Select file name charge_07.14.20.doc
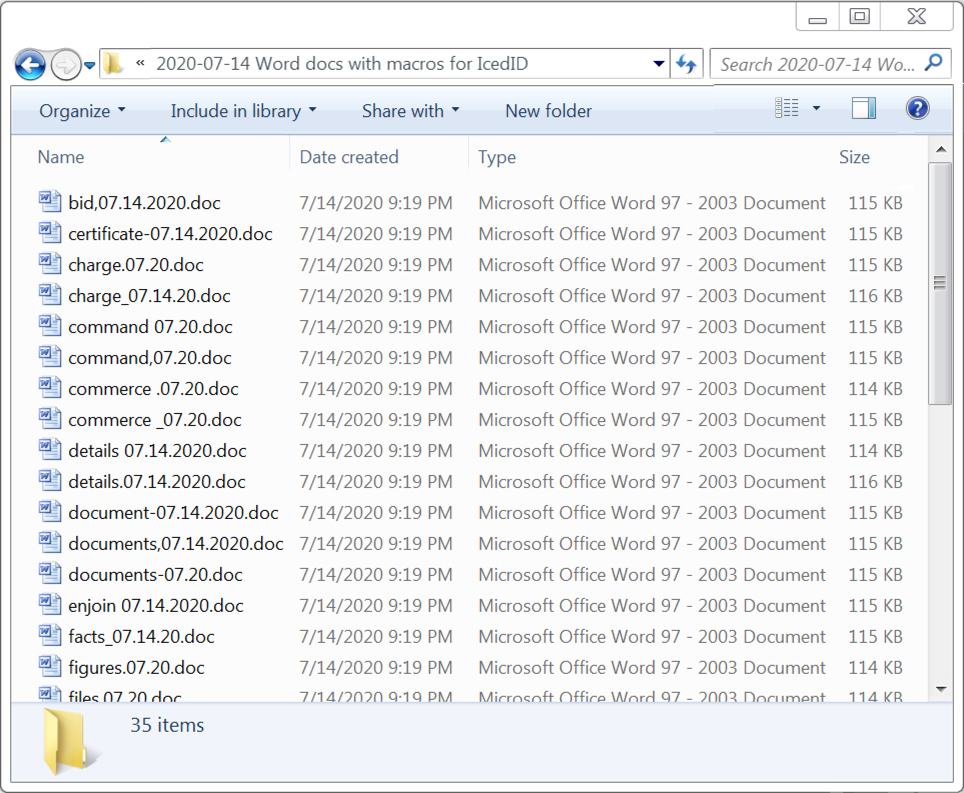 [x=149, y=296]
